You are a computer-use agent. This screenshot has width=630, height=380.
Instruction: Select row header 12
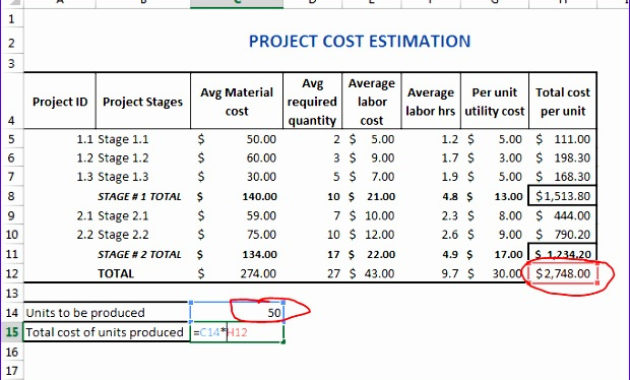point(12,274)
